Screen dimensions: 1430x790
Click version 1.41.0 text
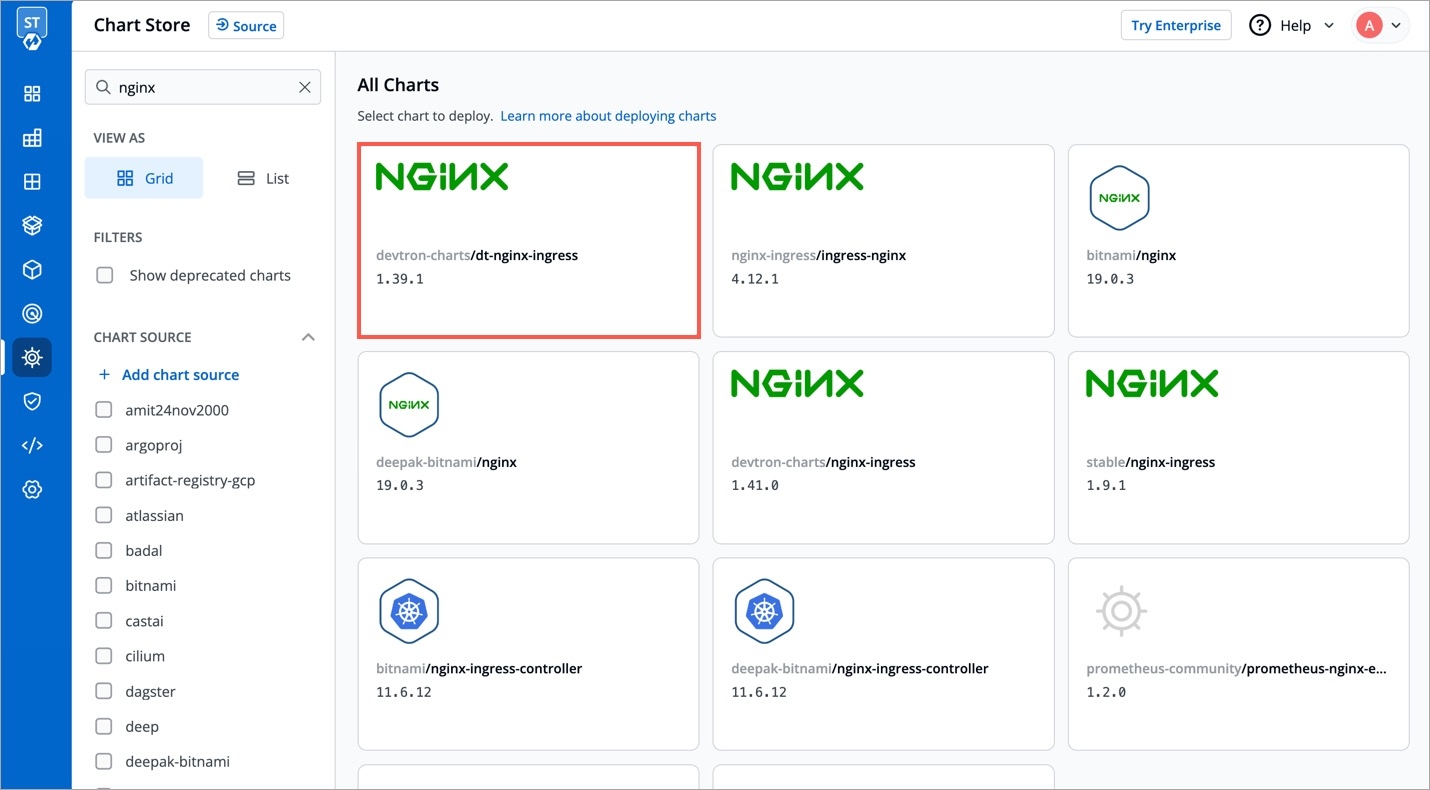coord(755,486)
